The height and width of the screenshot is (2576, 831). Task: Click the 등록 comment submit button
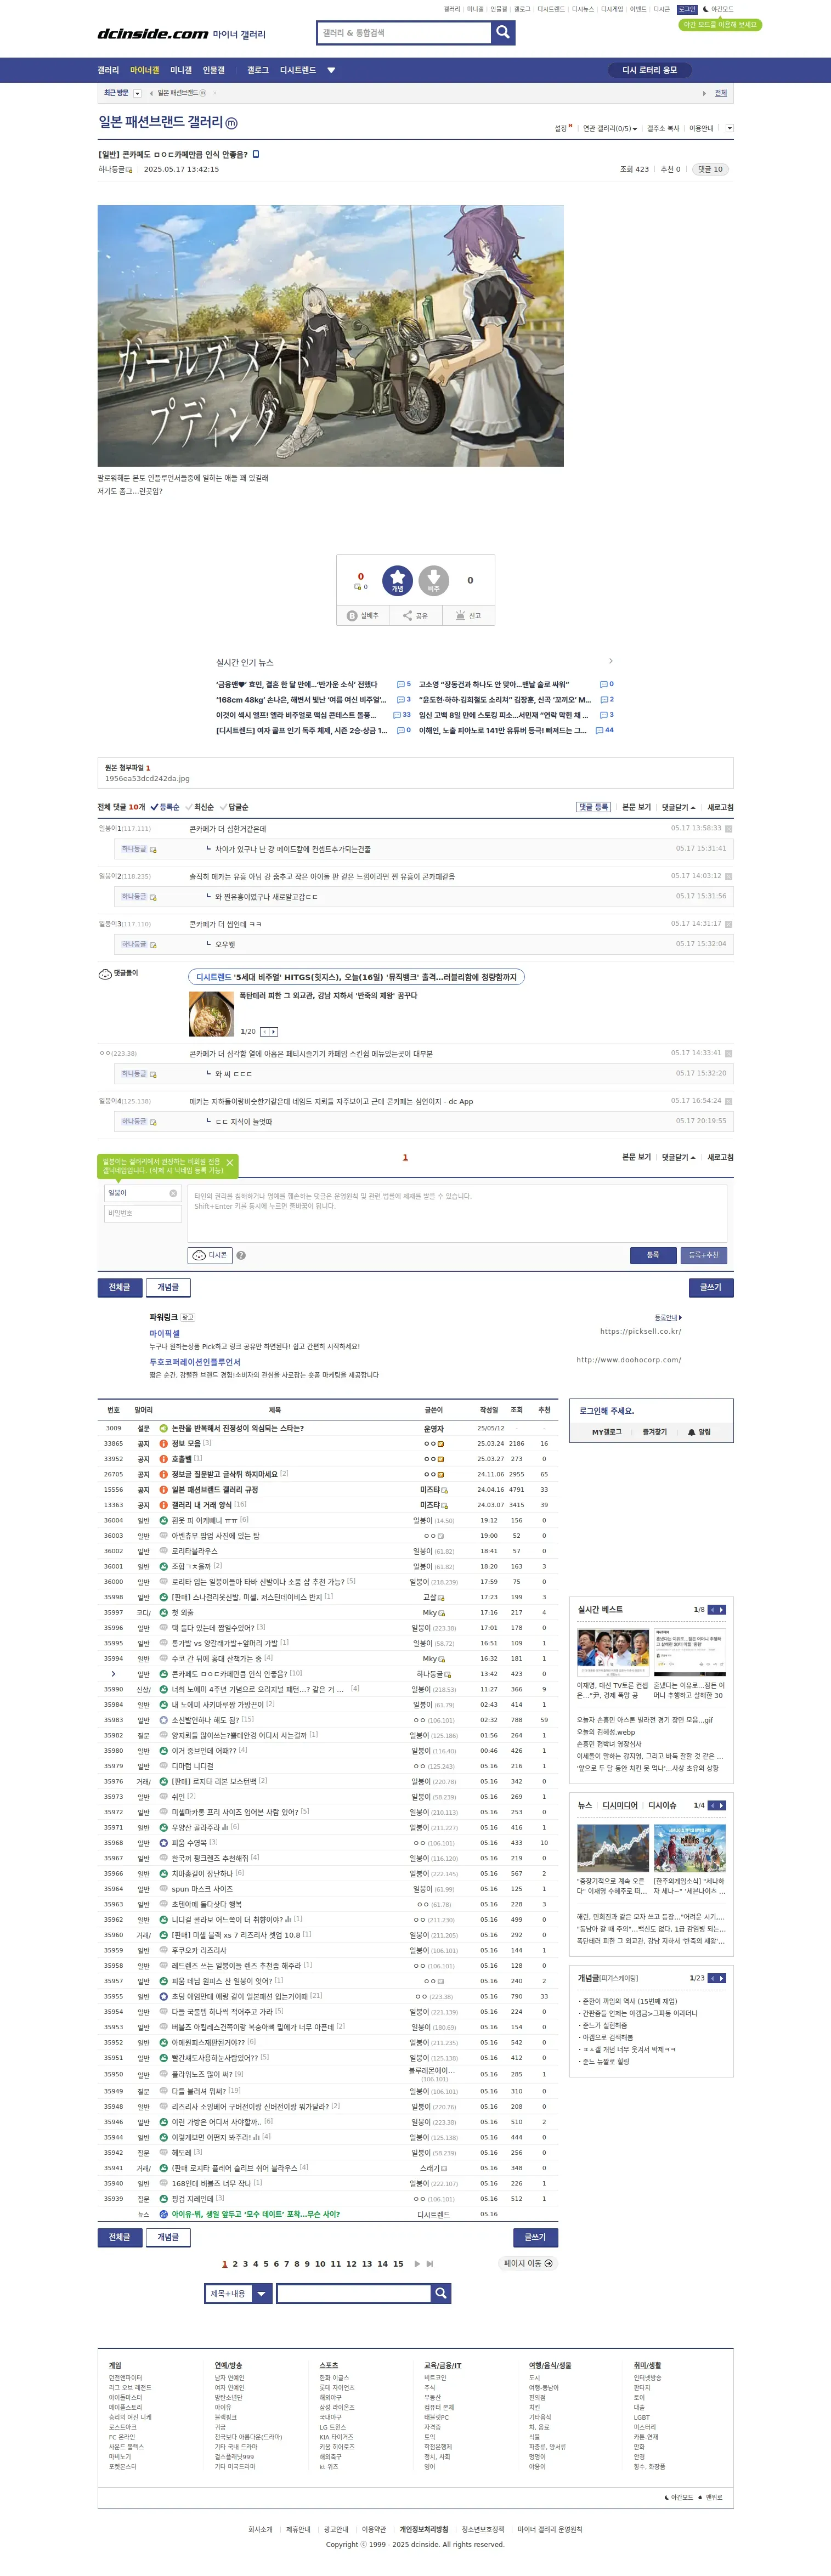(x=653, y=1255)
